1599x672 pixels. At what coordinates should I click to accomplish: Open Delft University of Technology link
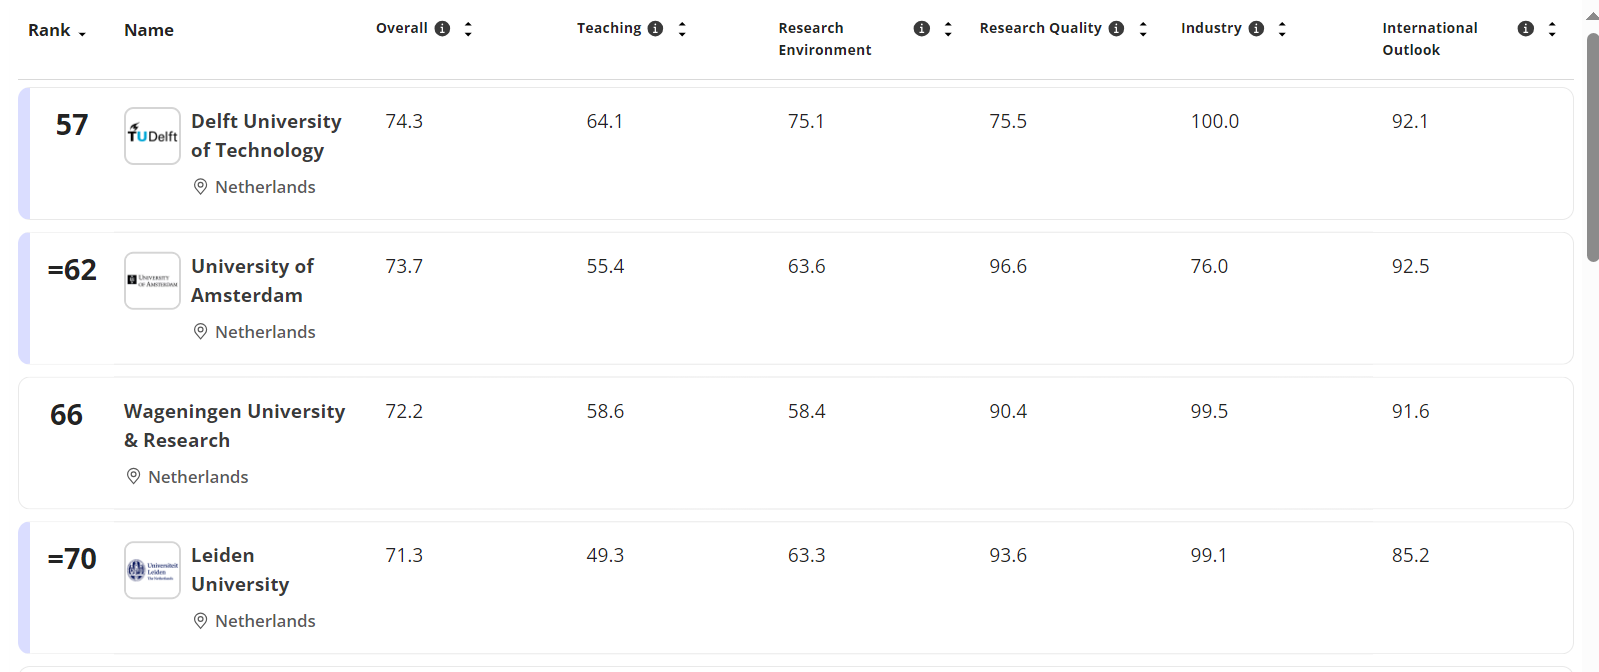[x=266, y=136]
